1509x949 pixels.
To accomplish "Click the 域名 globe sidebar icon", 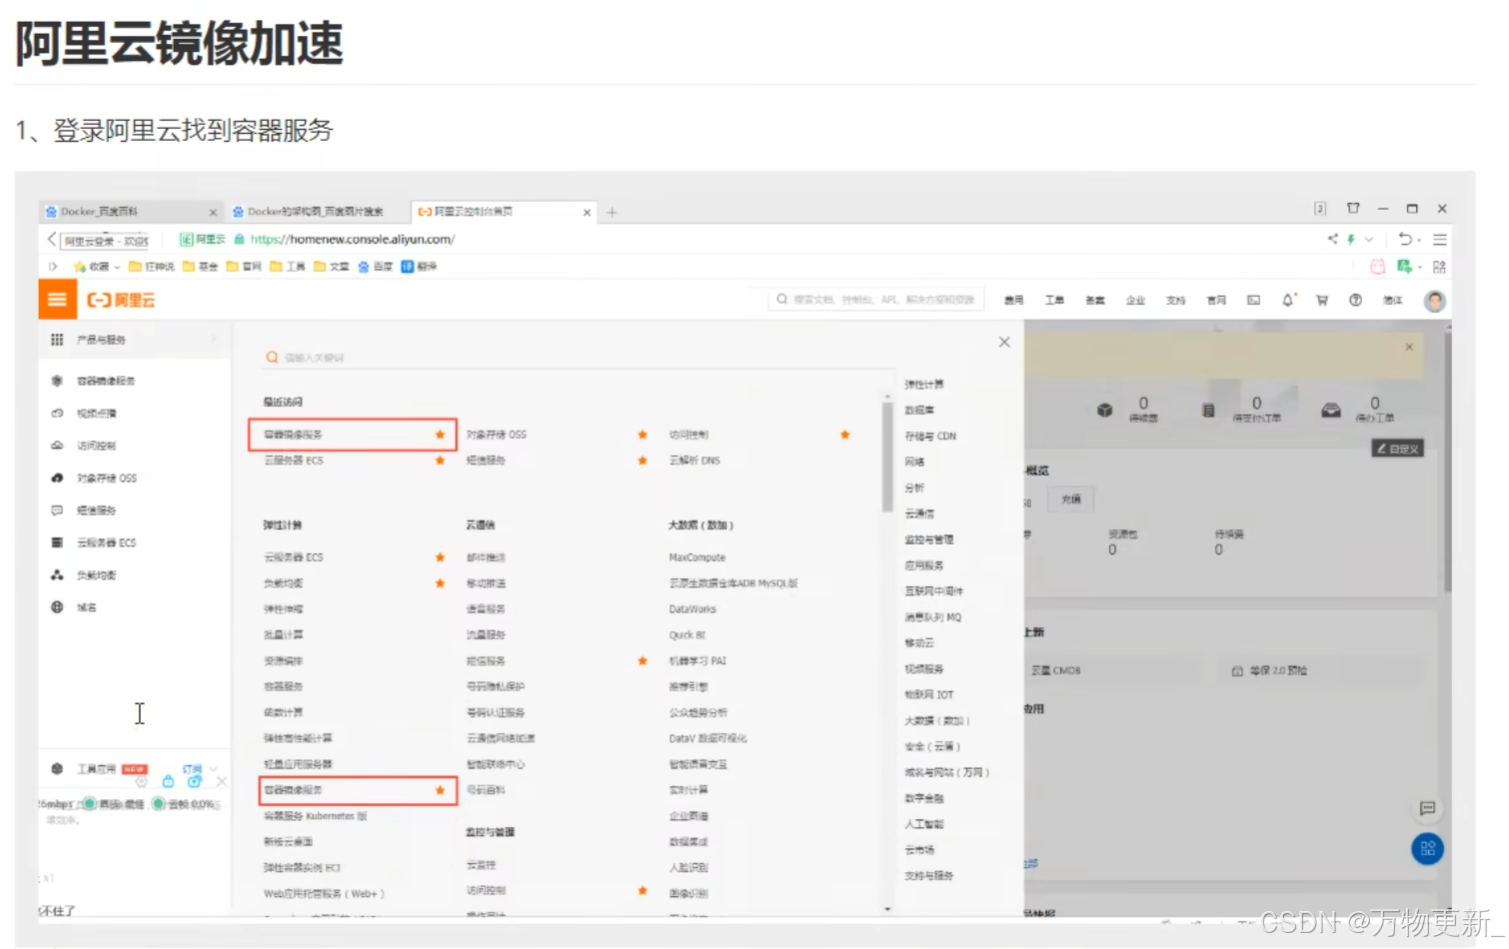I will (57, 607).
